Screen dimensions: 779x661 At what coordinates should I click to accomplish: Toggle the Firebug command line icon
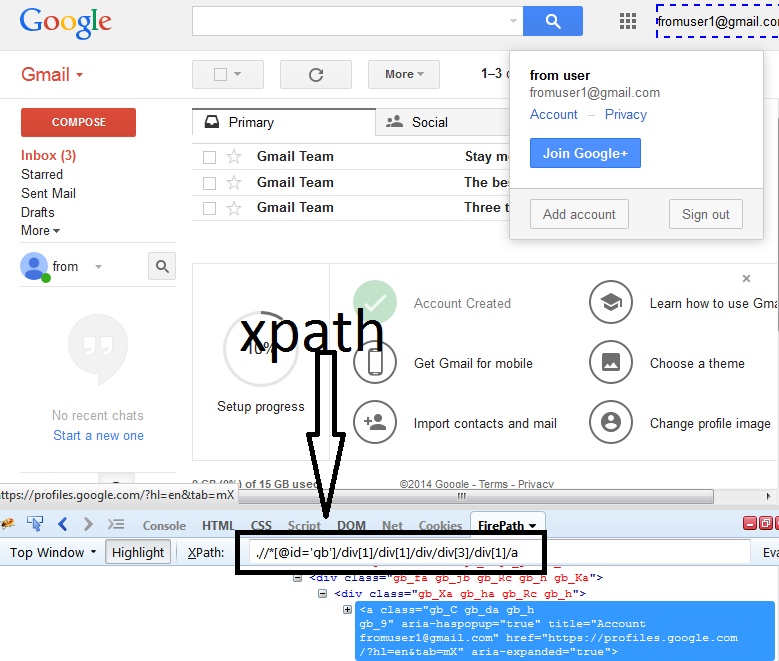pyautogui.click(x=116, y=524)
